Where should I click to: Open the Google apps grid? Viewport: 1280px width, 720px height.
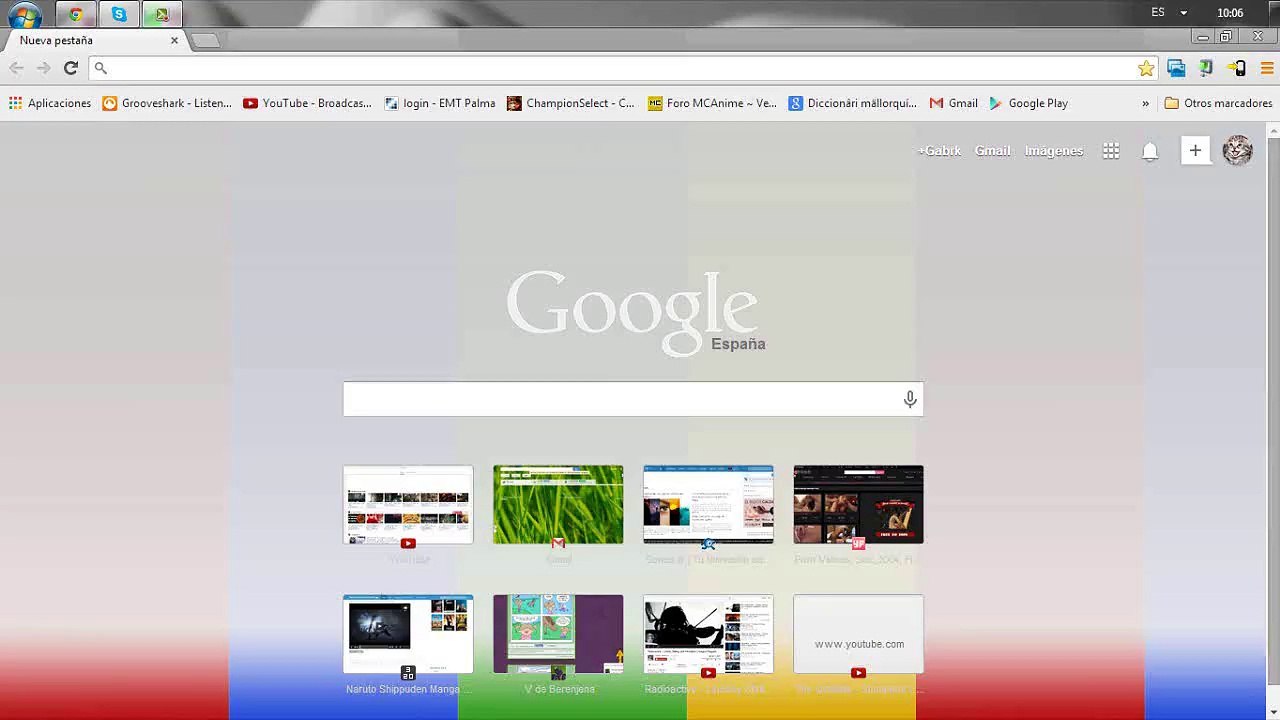pos(1111,151)
